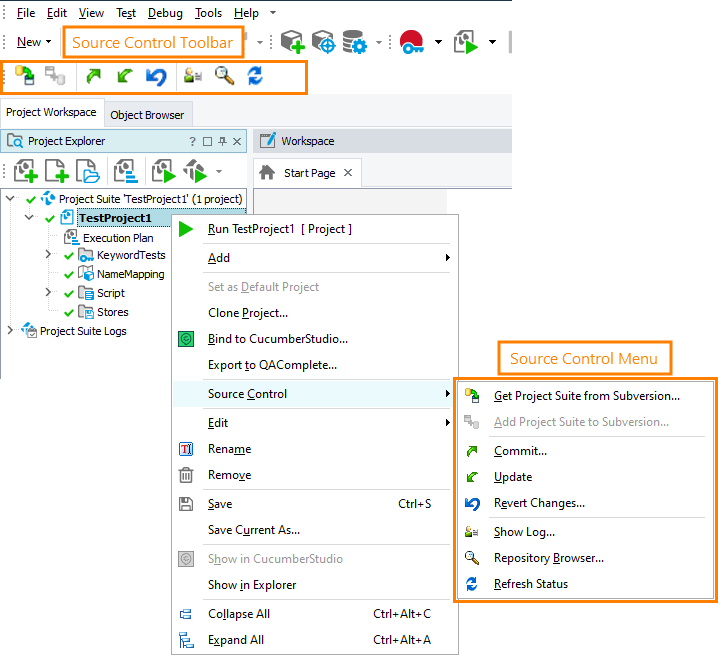Image resolution: width=718 pixels, height=655 pixels.
Task: Collapse the TestProject1 tree node
Action: point(29,217)
